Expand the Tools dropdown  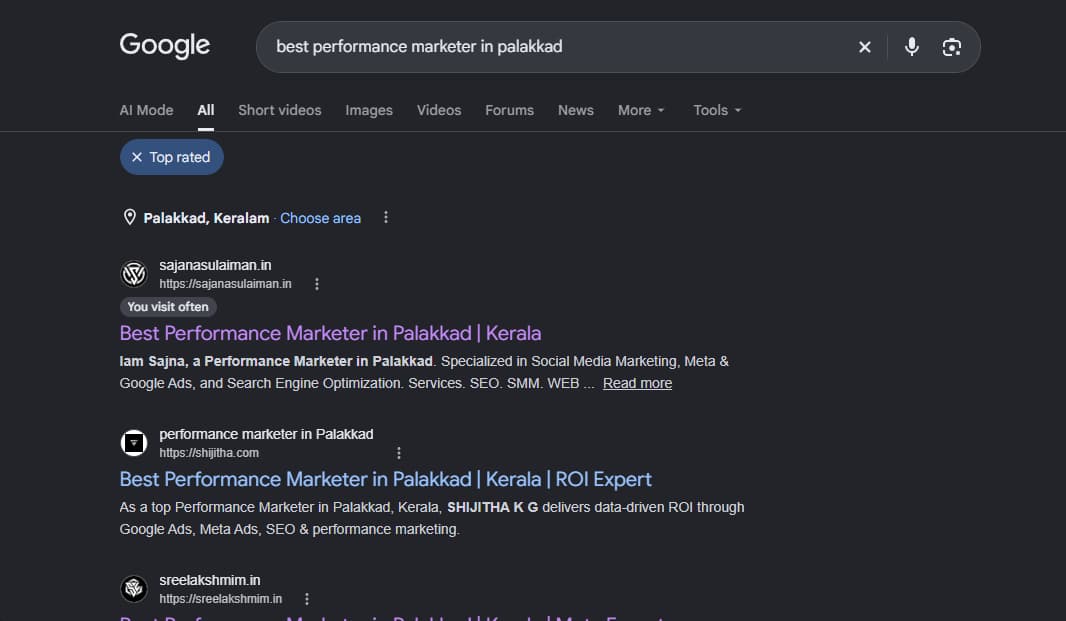(717, 110)
